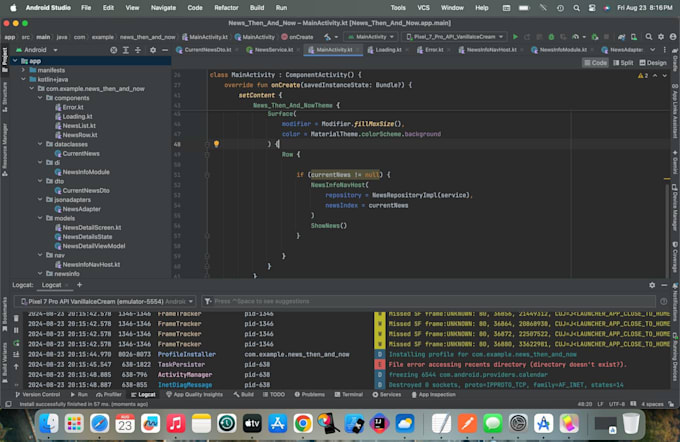The width and height of the screenshot is (680, 442).
Task: Select opened file target icon in Project panel
Action: 113,50
